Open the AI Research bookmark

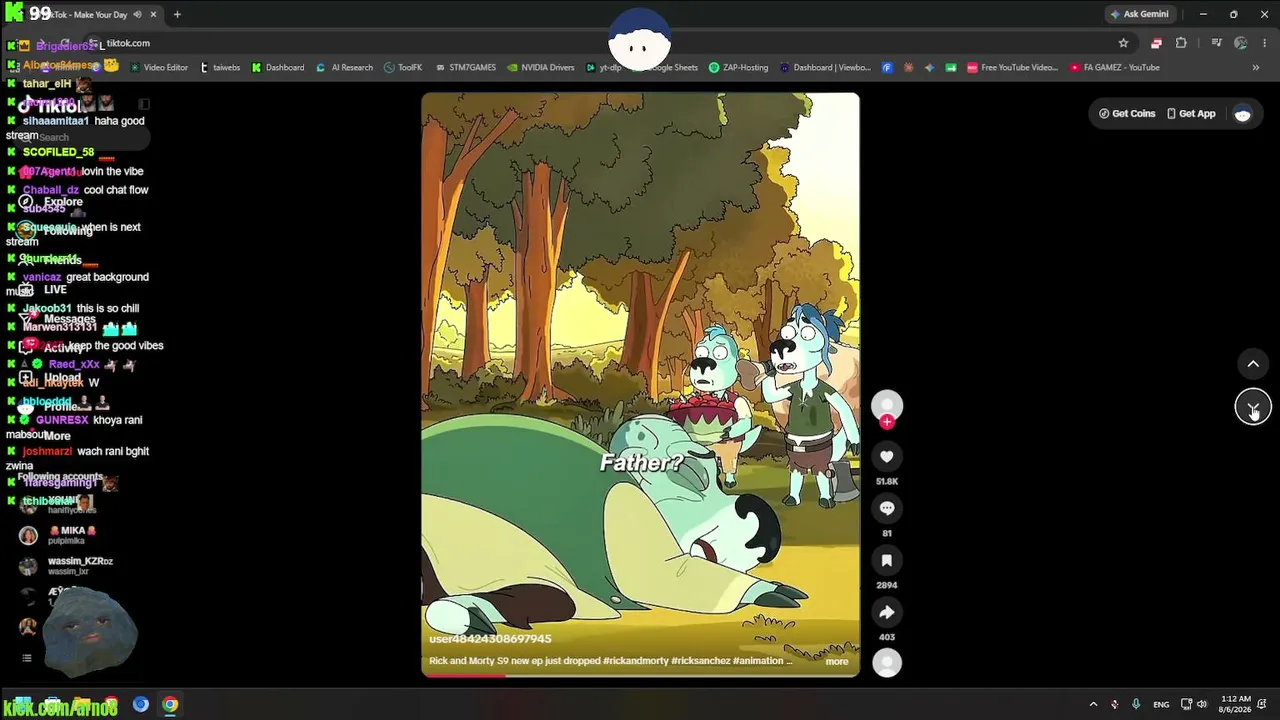point(344,68)
